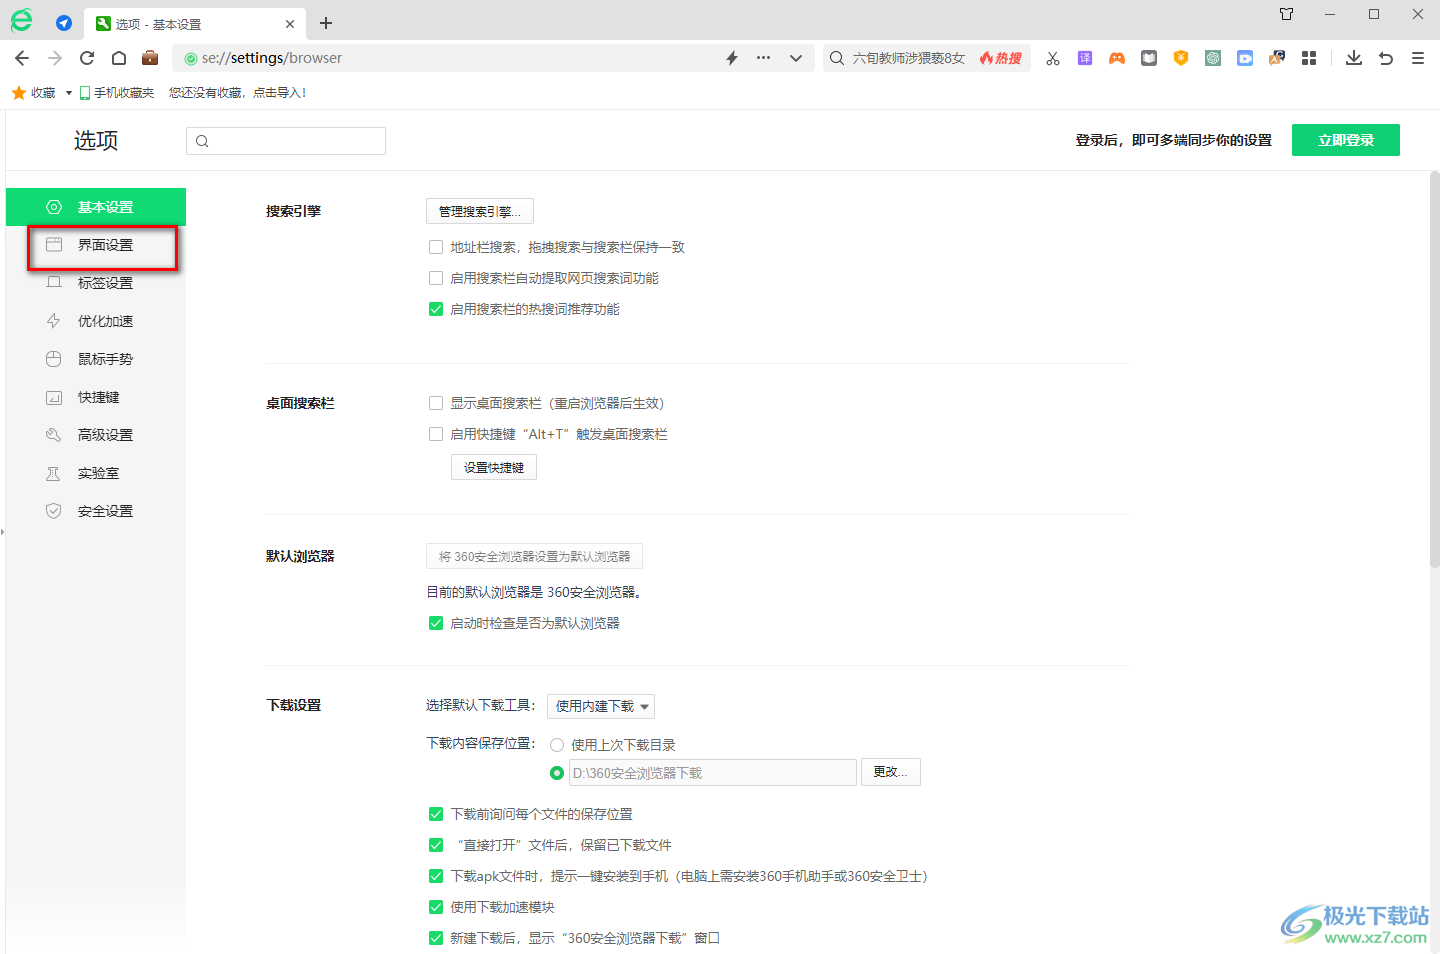Close the 选项 - 基本设置 tab
This screenshot has width=1440, height=954.
[290, 24]
